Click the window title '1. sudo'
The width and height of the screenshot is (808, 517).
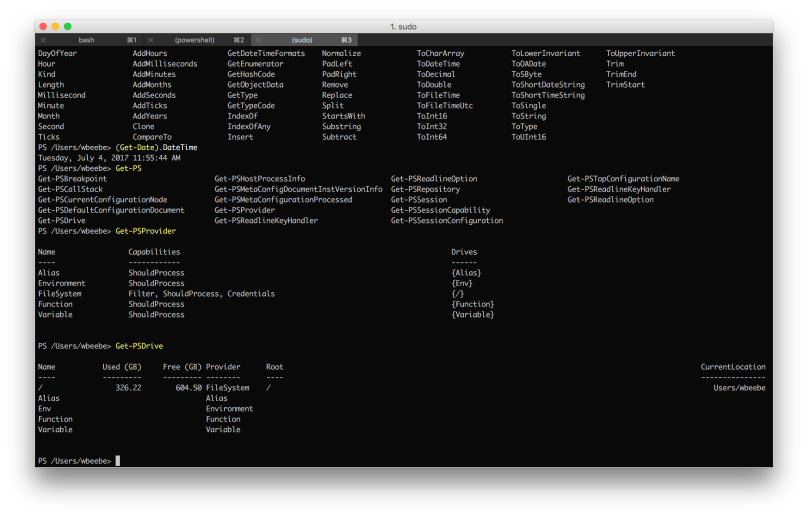(403, 27)
